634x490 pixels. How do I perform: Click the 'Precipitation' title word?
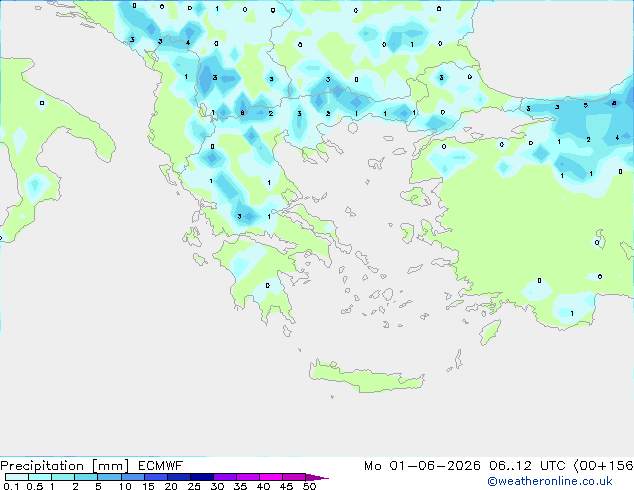click(x=42, y=466)
